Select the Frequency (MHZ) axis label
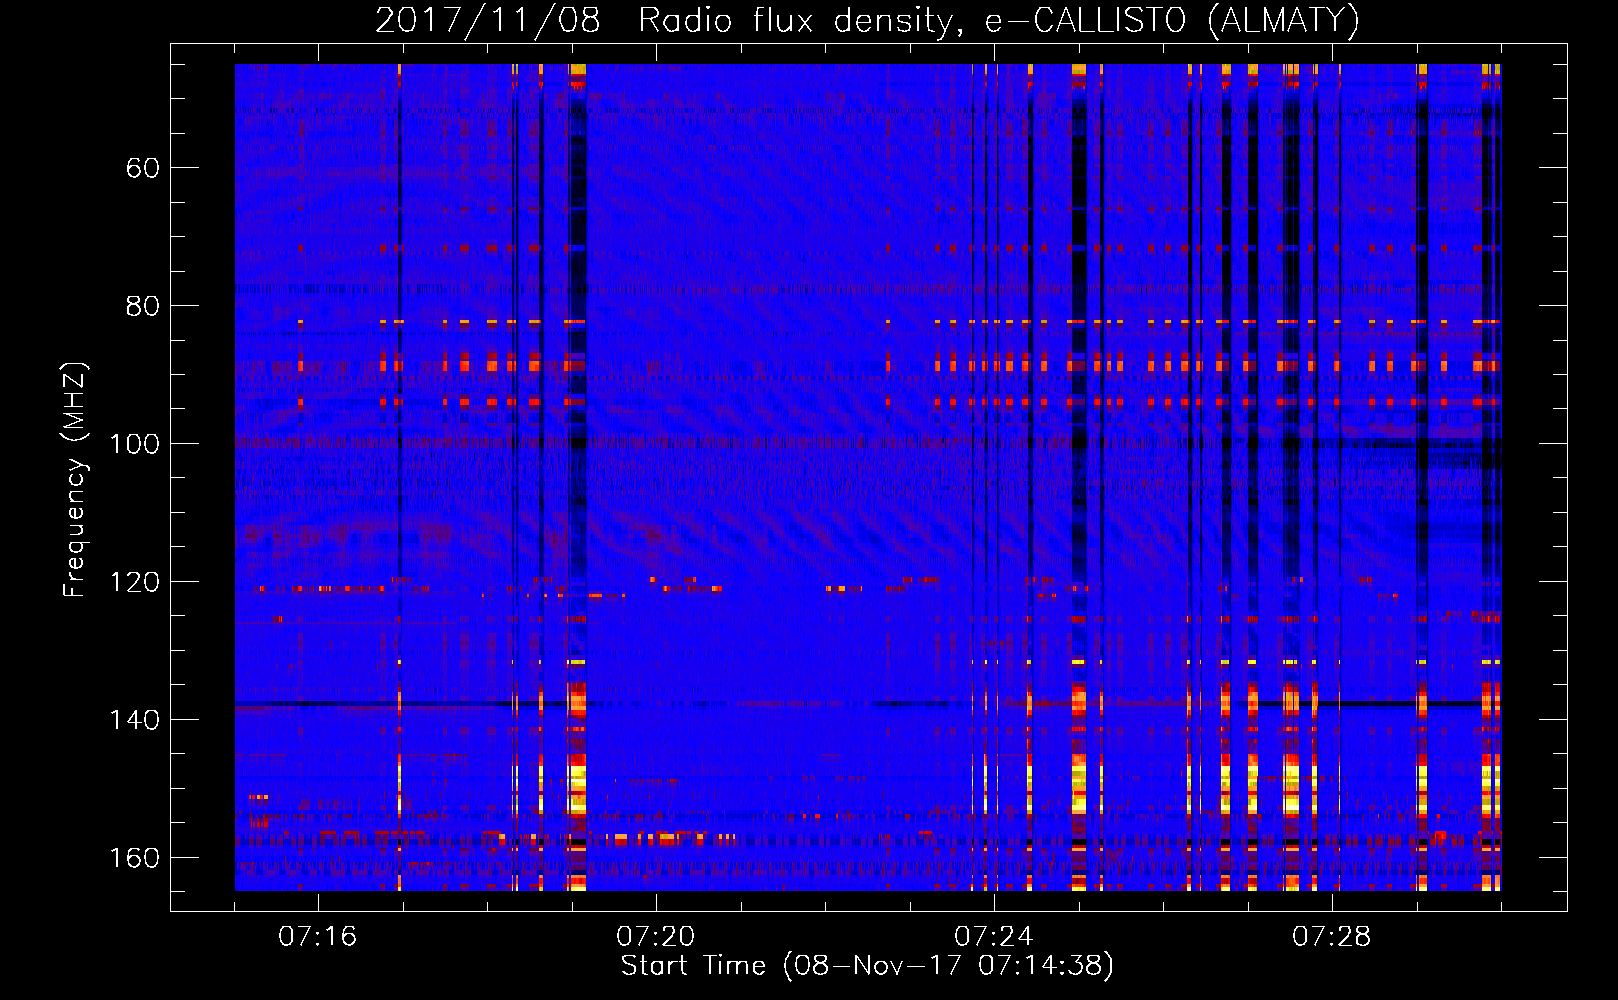 pos(75,480)
